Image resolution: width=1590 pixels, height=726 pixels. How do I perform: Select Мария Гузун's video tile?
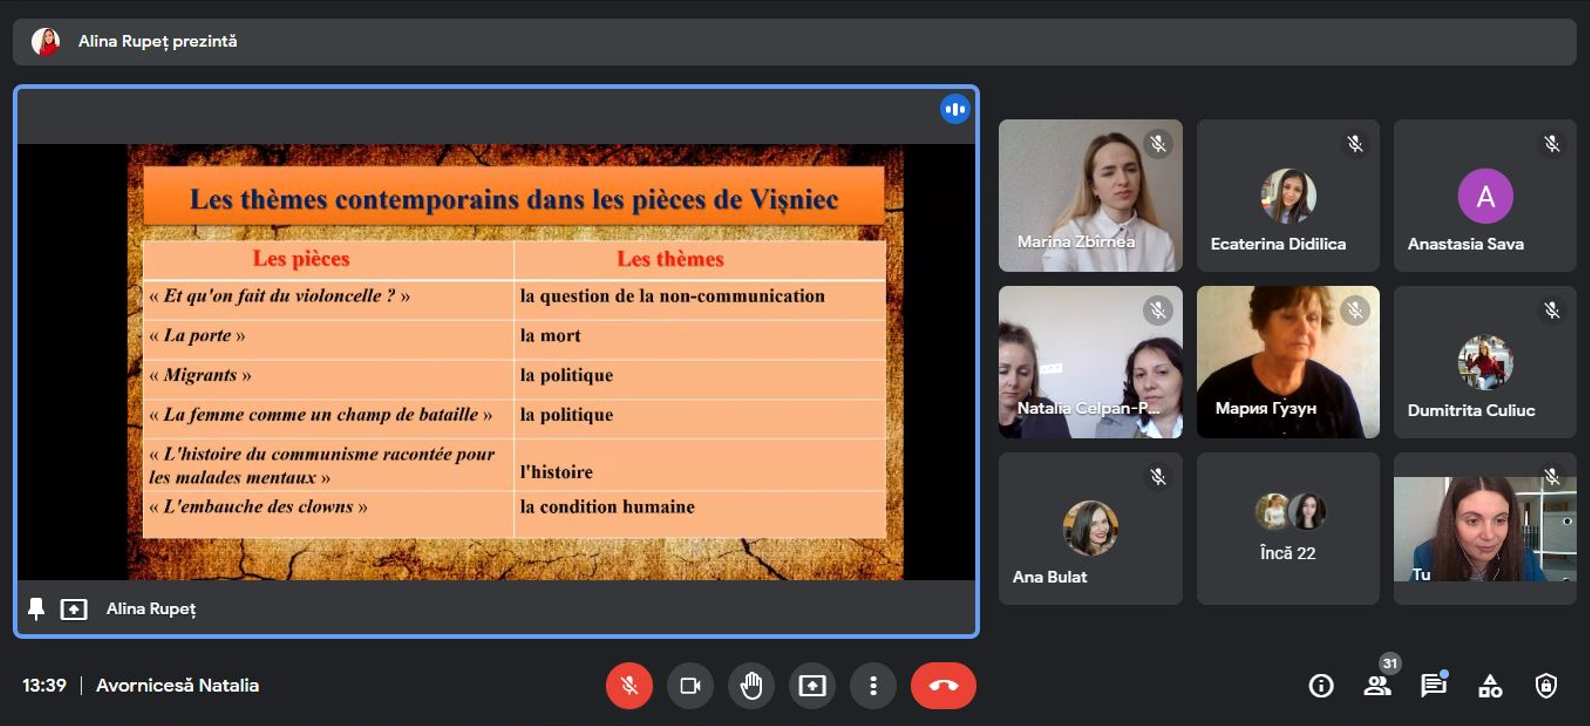point(1288,362)
